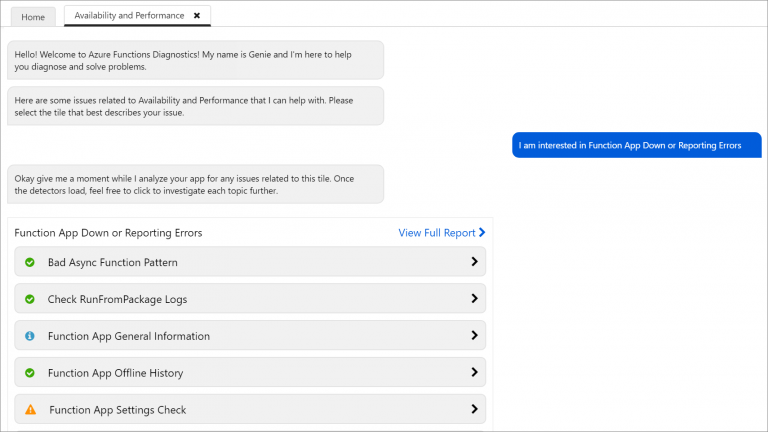
Task: Expand Function App General Information chevron
Action: click(x=474, y=336)
